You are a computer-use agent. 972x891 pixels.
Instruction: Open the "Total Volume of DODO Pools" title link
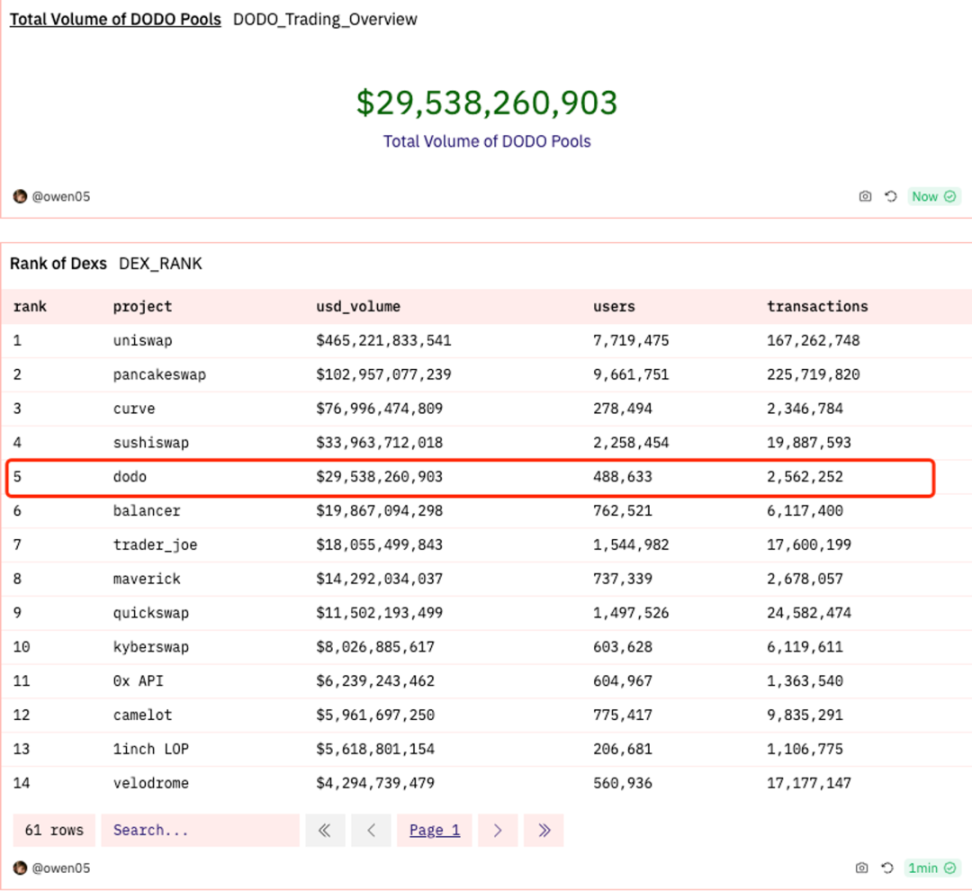point(115,20)
